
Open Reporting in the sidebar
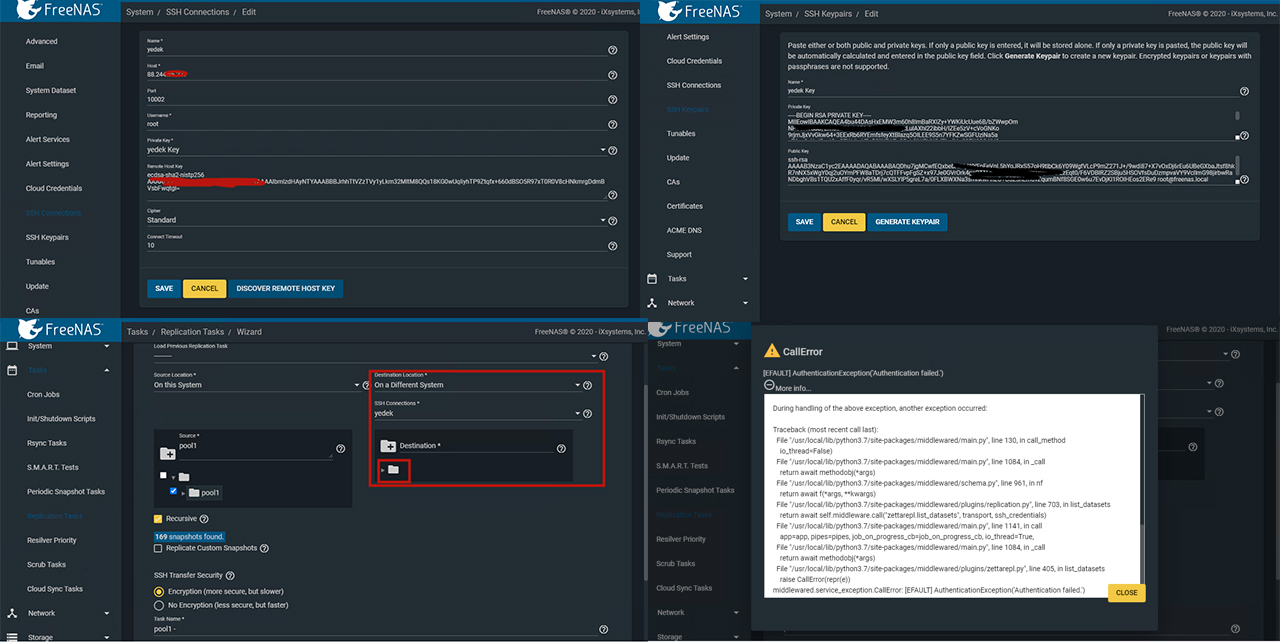pyautogui.click(x=42, y=115)
